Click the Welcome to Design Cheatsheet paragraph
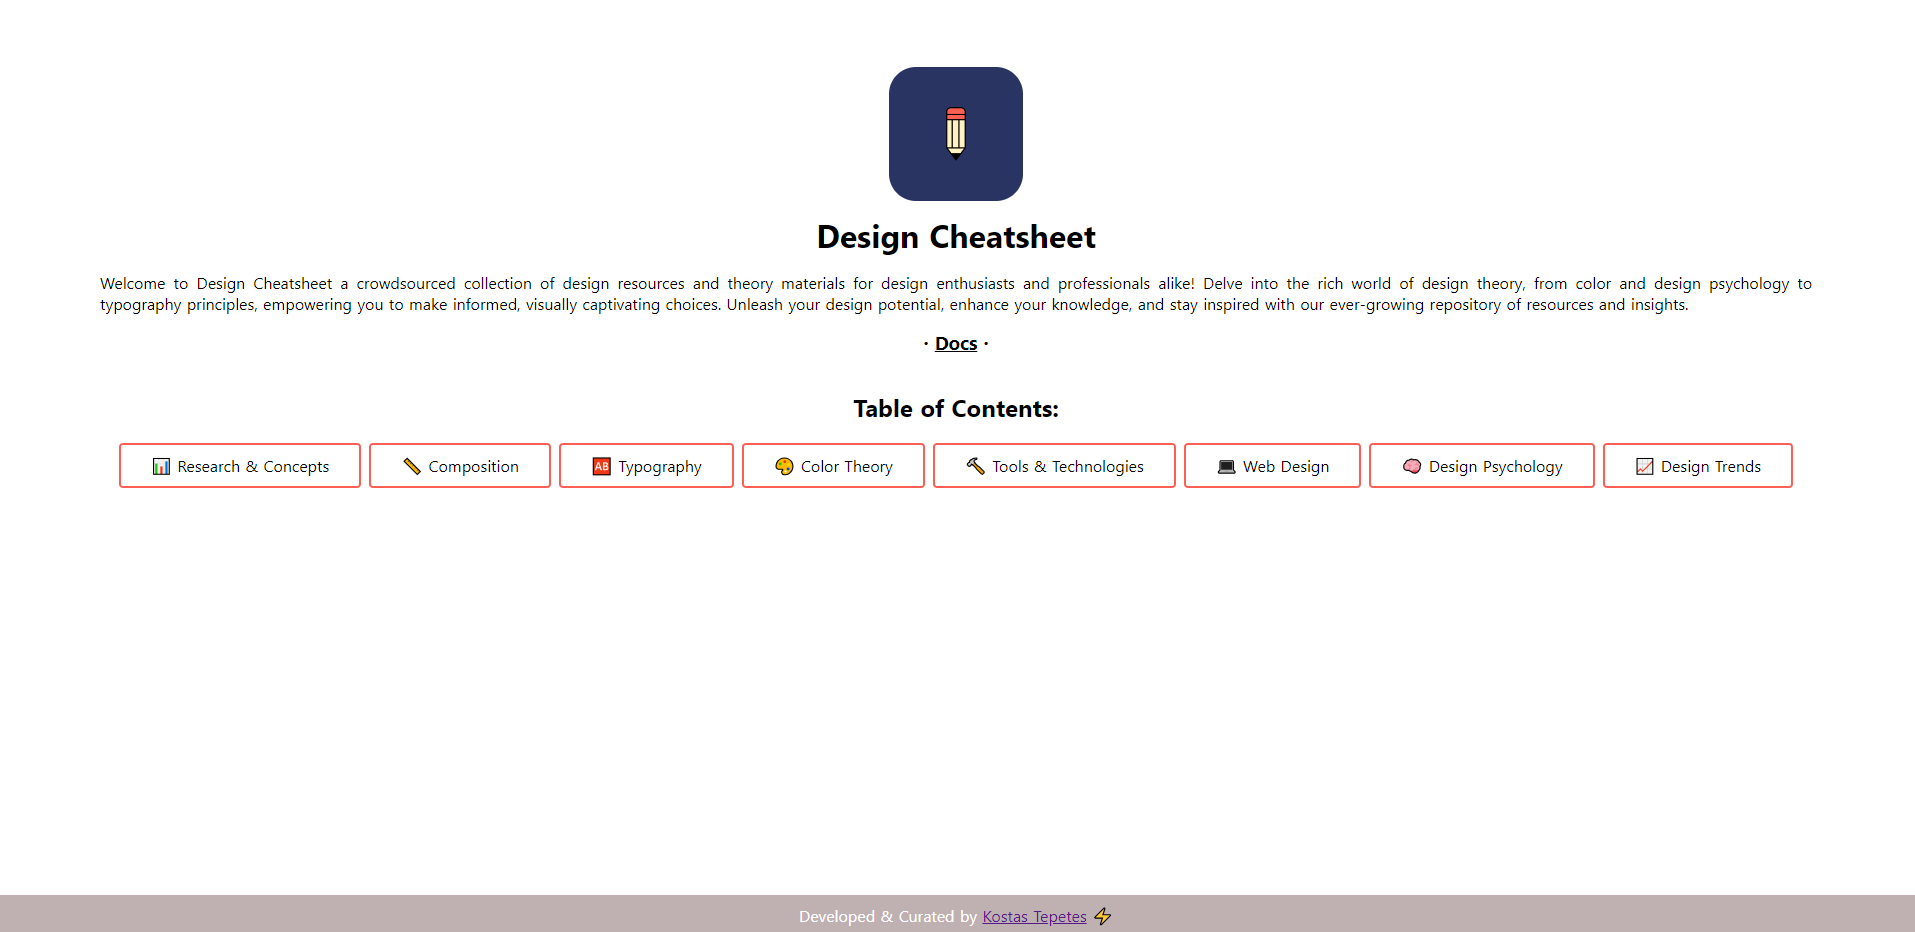The height and width of the screenshot is (932, 1915). (956, 294)
